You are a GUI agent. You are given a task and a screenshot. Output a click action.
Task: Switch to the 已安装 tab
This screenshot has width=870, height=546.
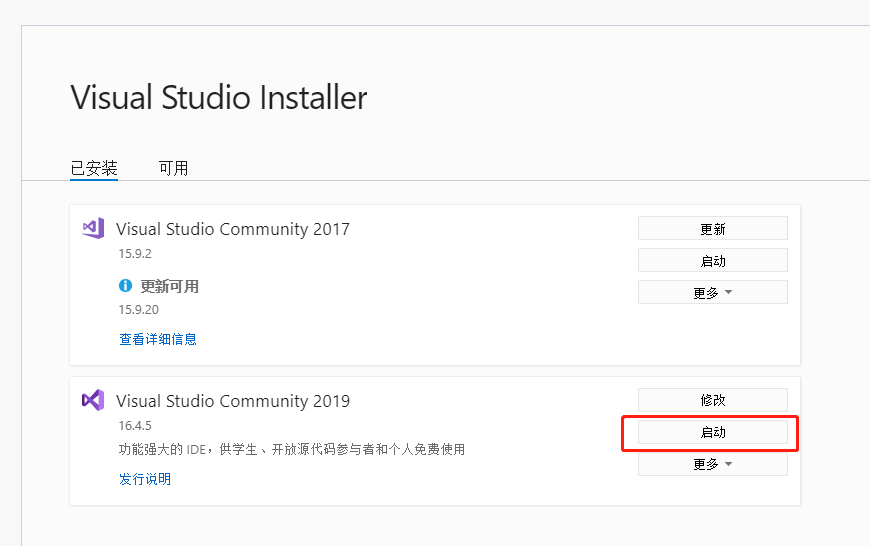tap(94, 168)
